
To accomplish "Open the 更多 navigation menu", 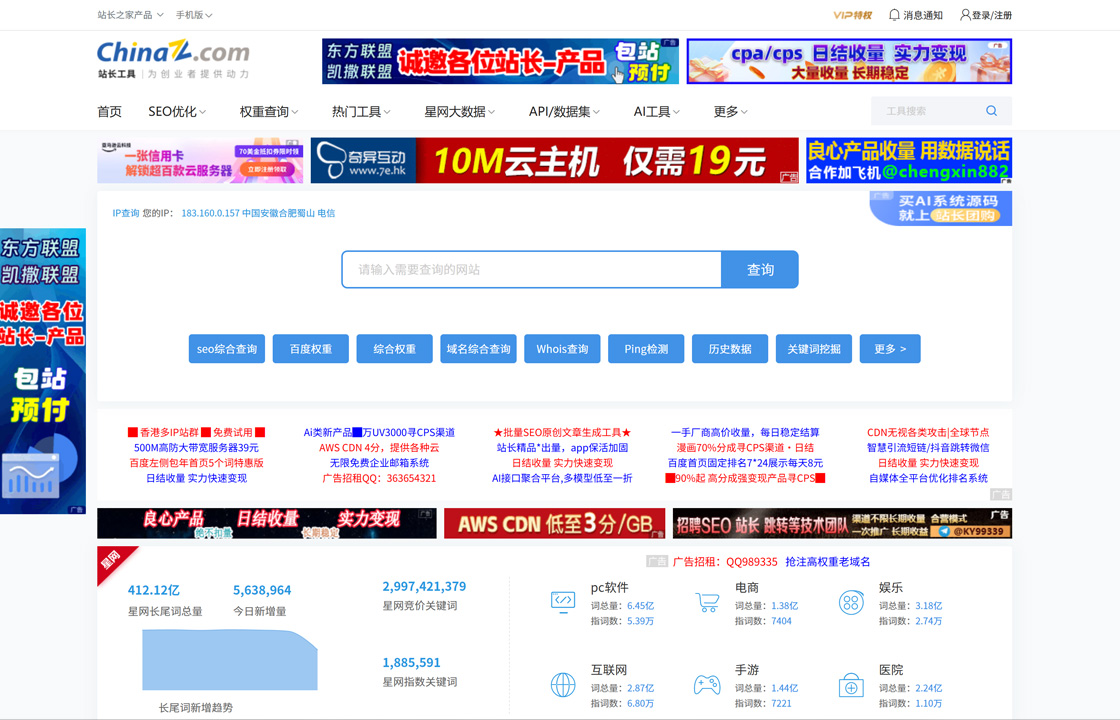I will [x=730, y=111].
